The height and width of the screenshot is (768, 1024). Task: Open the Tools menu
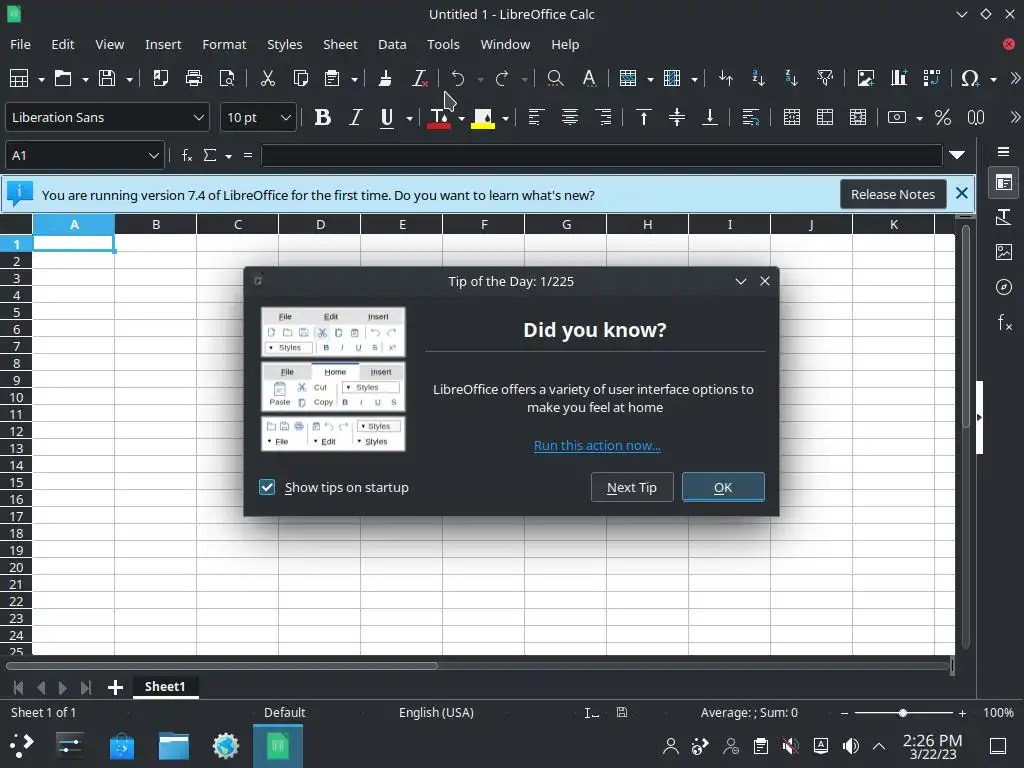[443, 44]
